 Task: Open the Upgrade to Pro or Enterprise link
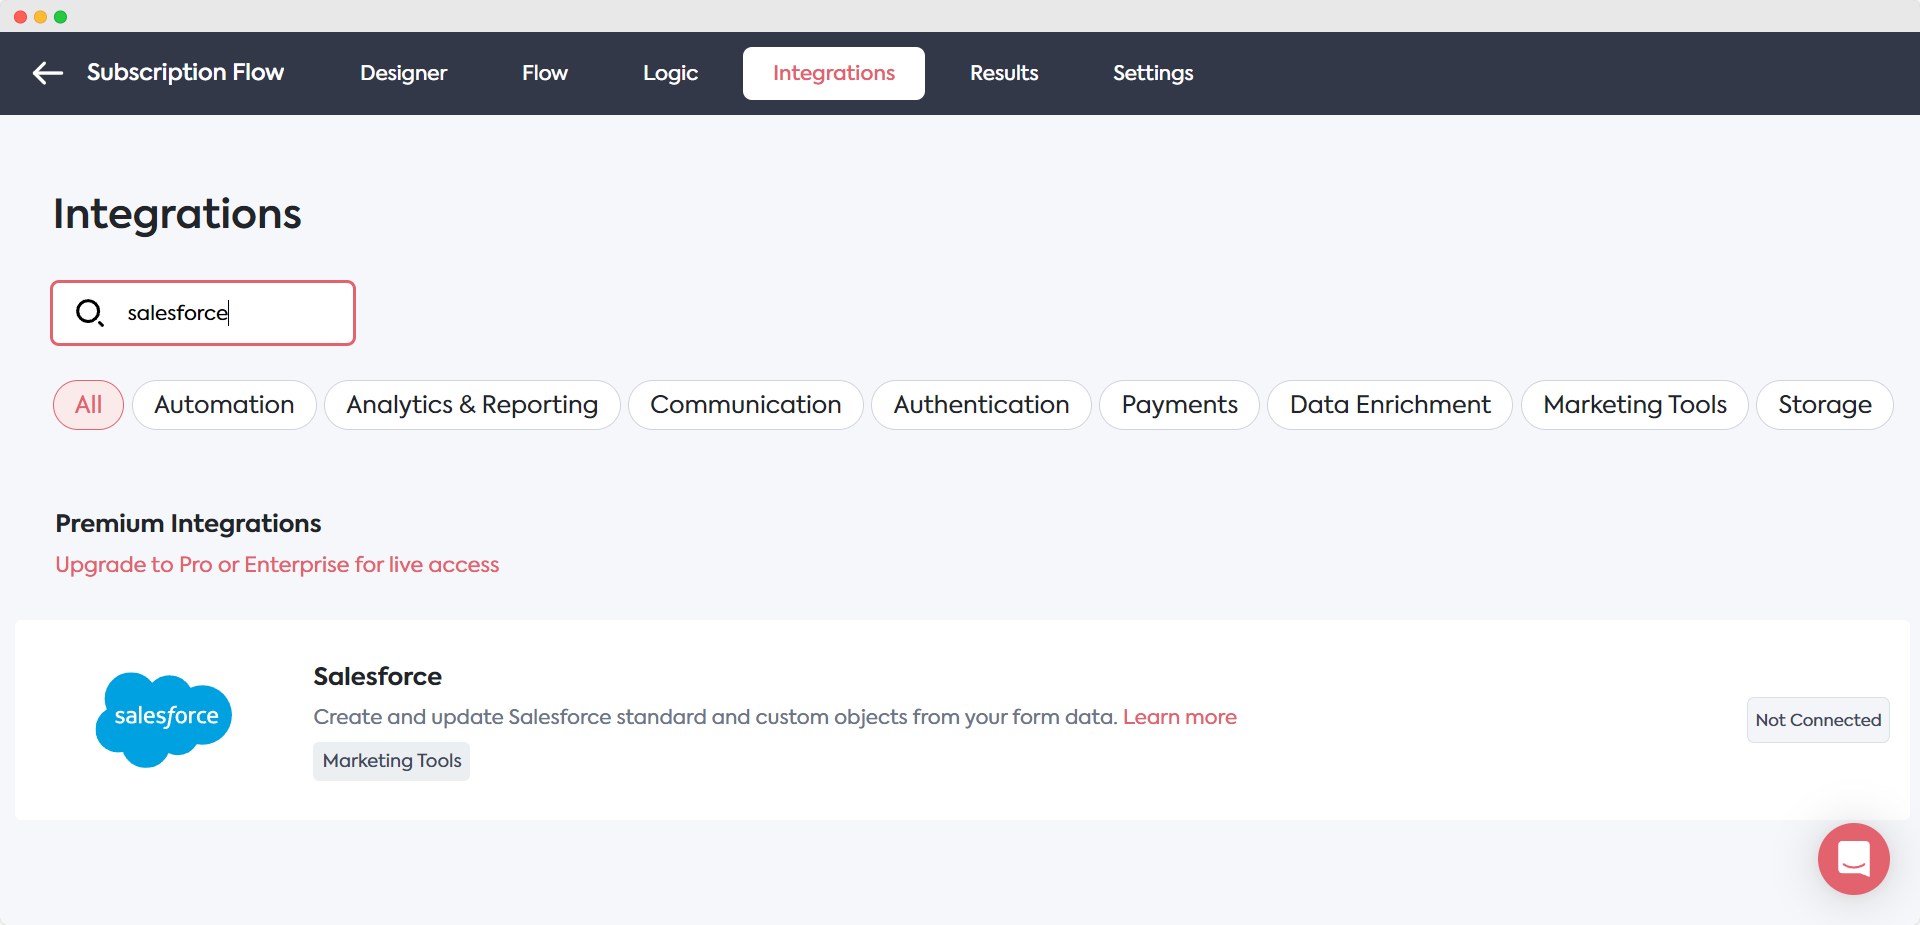(277, 564)
